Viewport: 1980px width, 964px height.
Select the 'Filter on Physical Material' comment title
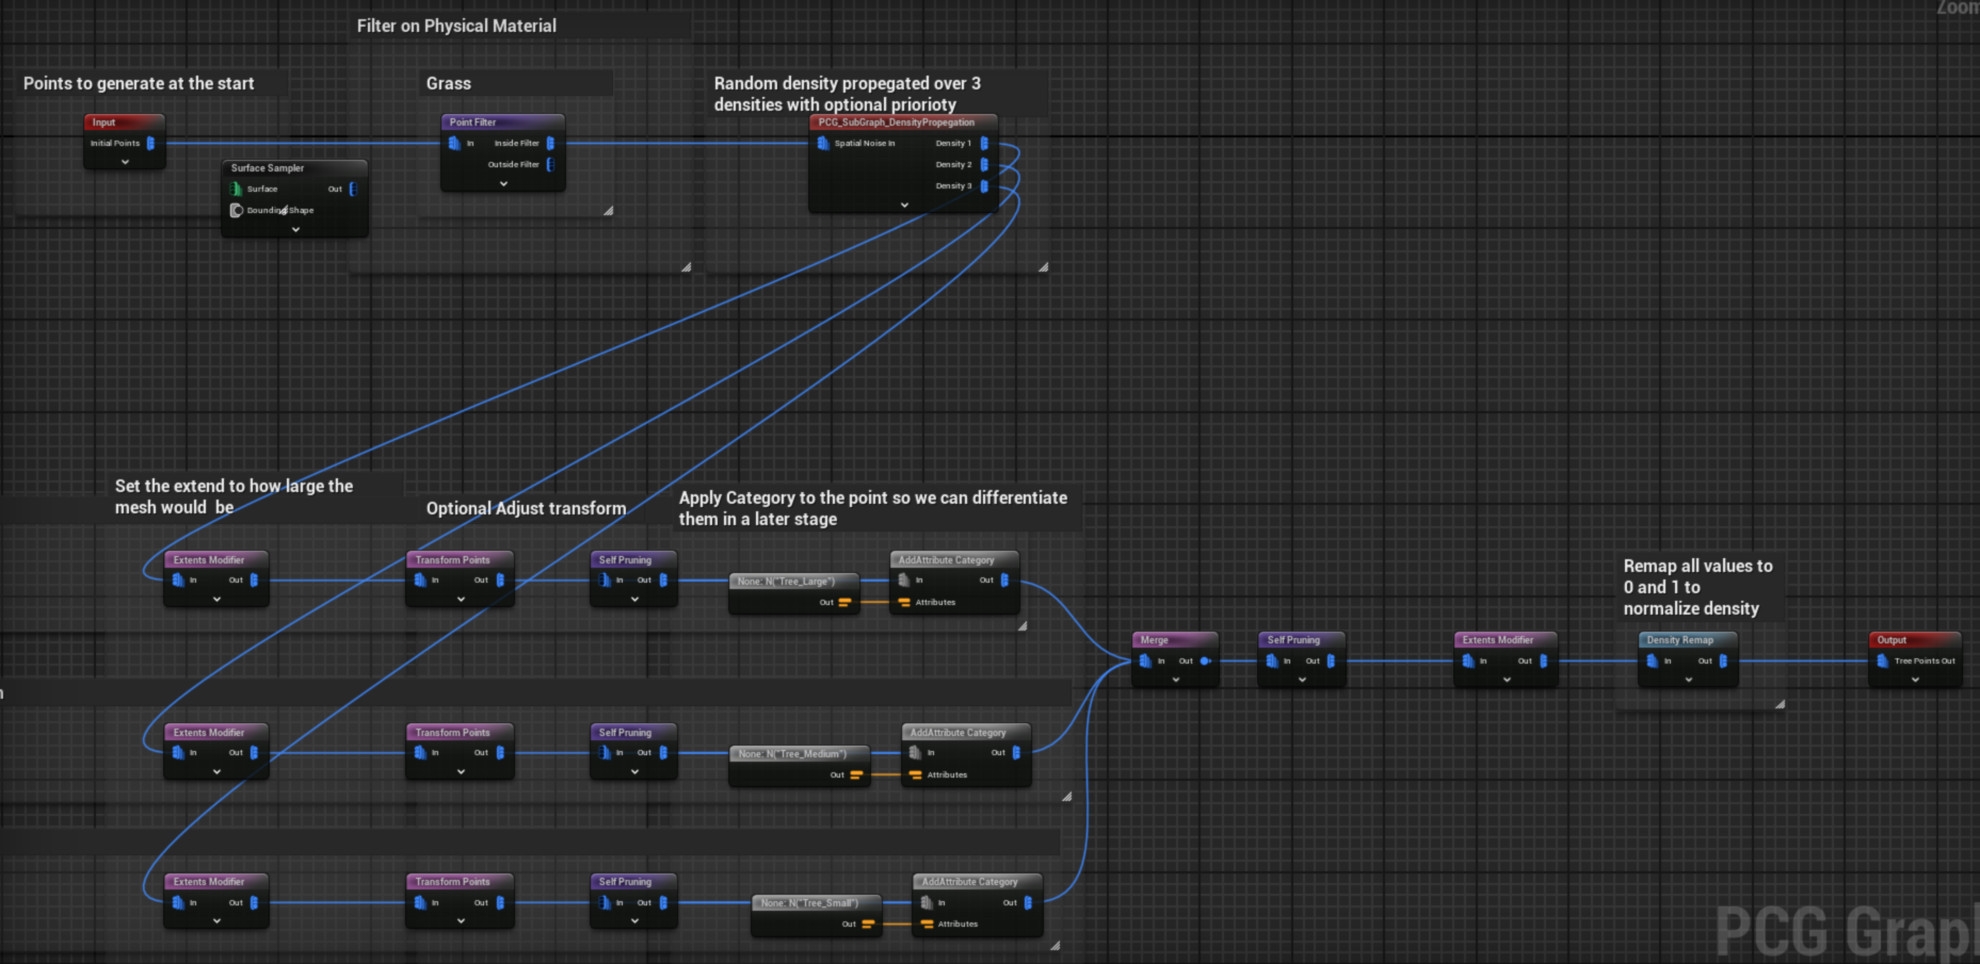pyautogui.click(x=456, y=26)
